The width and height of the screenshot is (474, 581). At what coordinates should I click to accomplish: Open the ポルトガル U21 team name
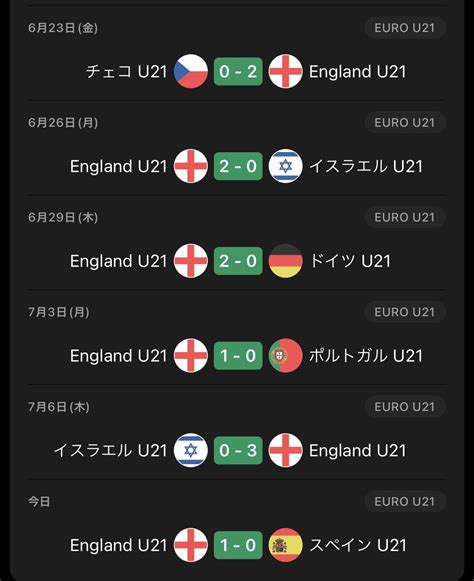pos(366,356)
